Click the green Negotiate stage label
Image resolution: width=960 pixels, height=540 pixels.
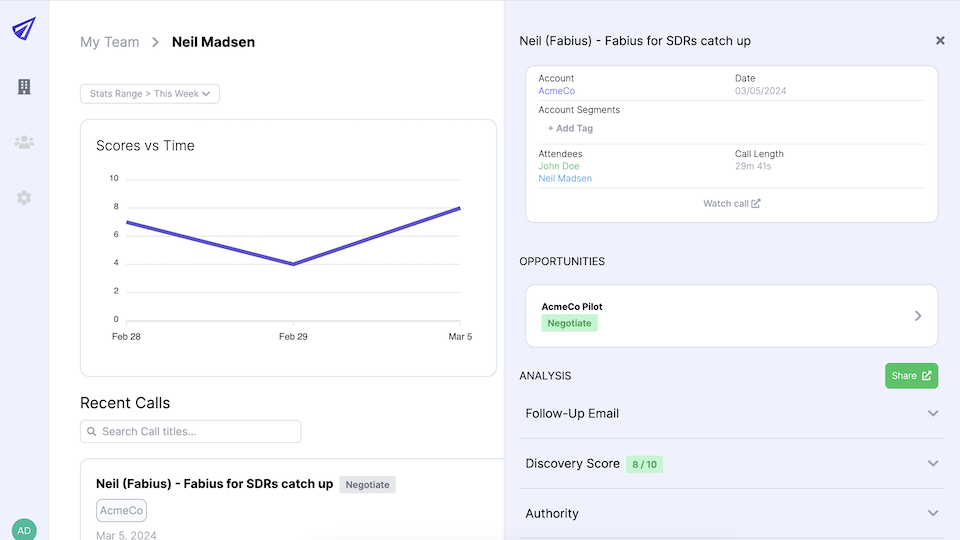click(569, 323)
